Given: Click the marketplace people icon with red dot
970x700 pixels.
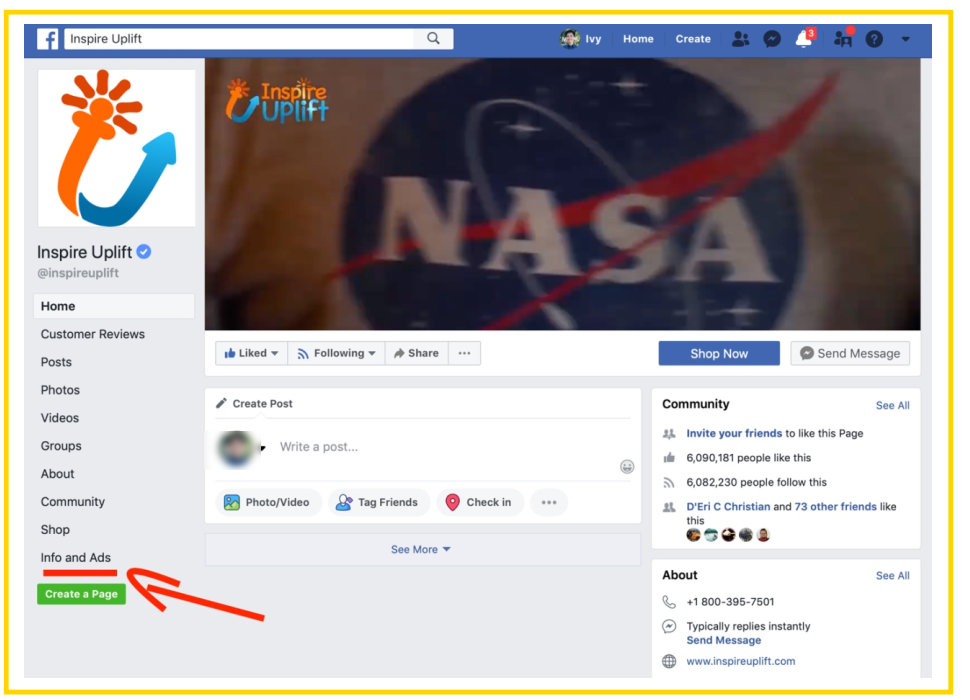Looking at the screenshot, I should coord(843,38).
